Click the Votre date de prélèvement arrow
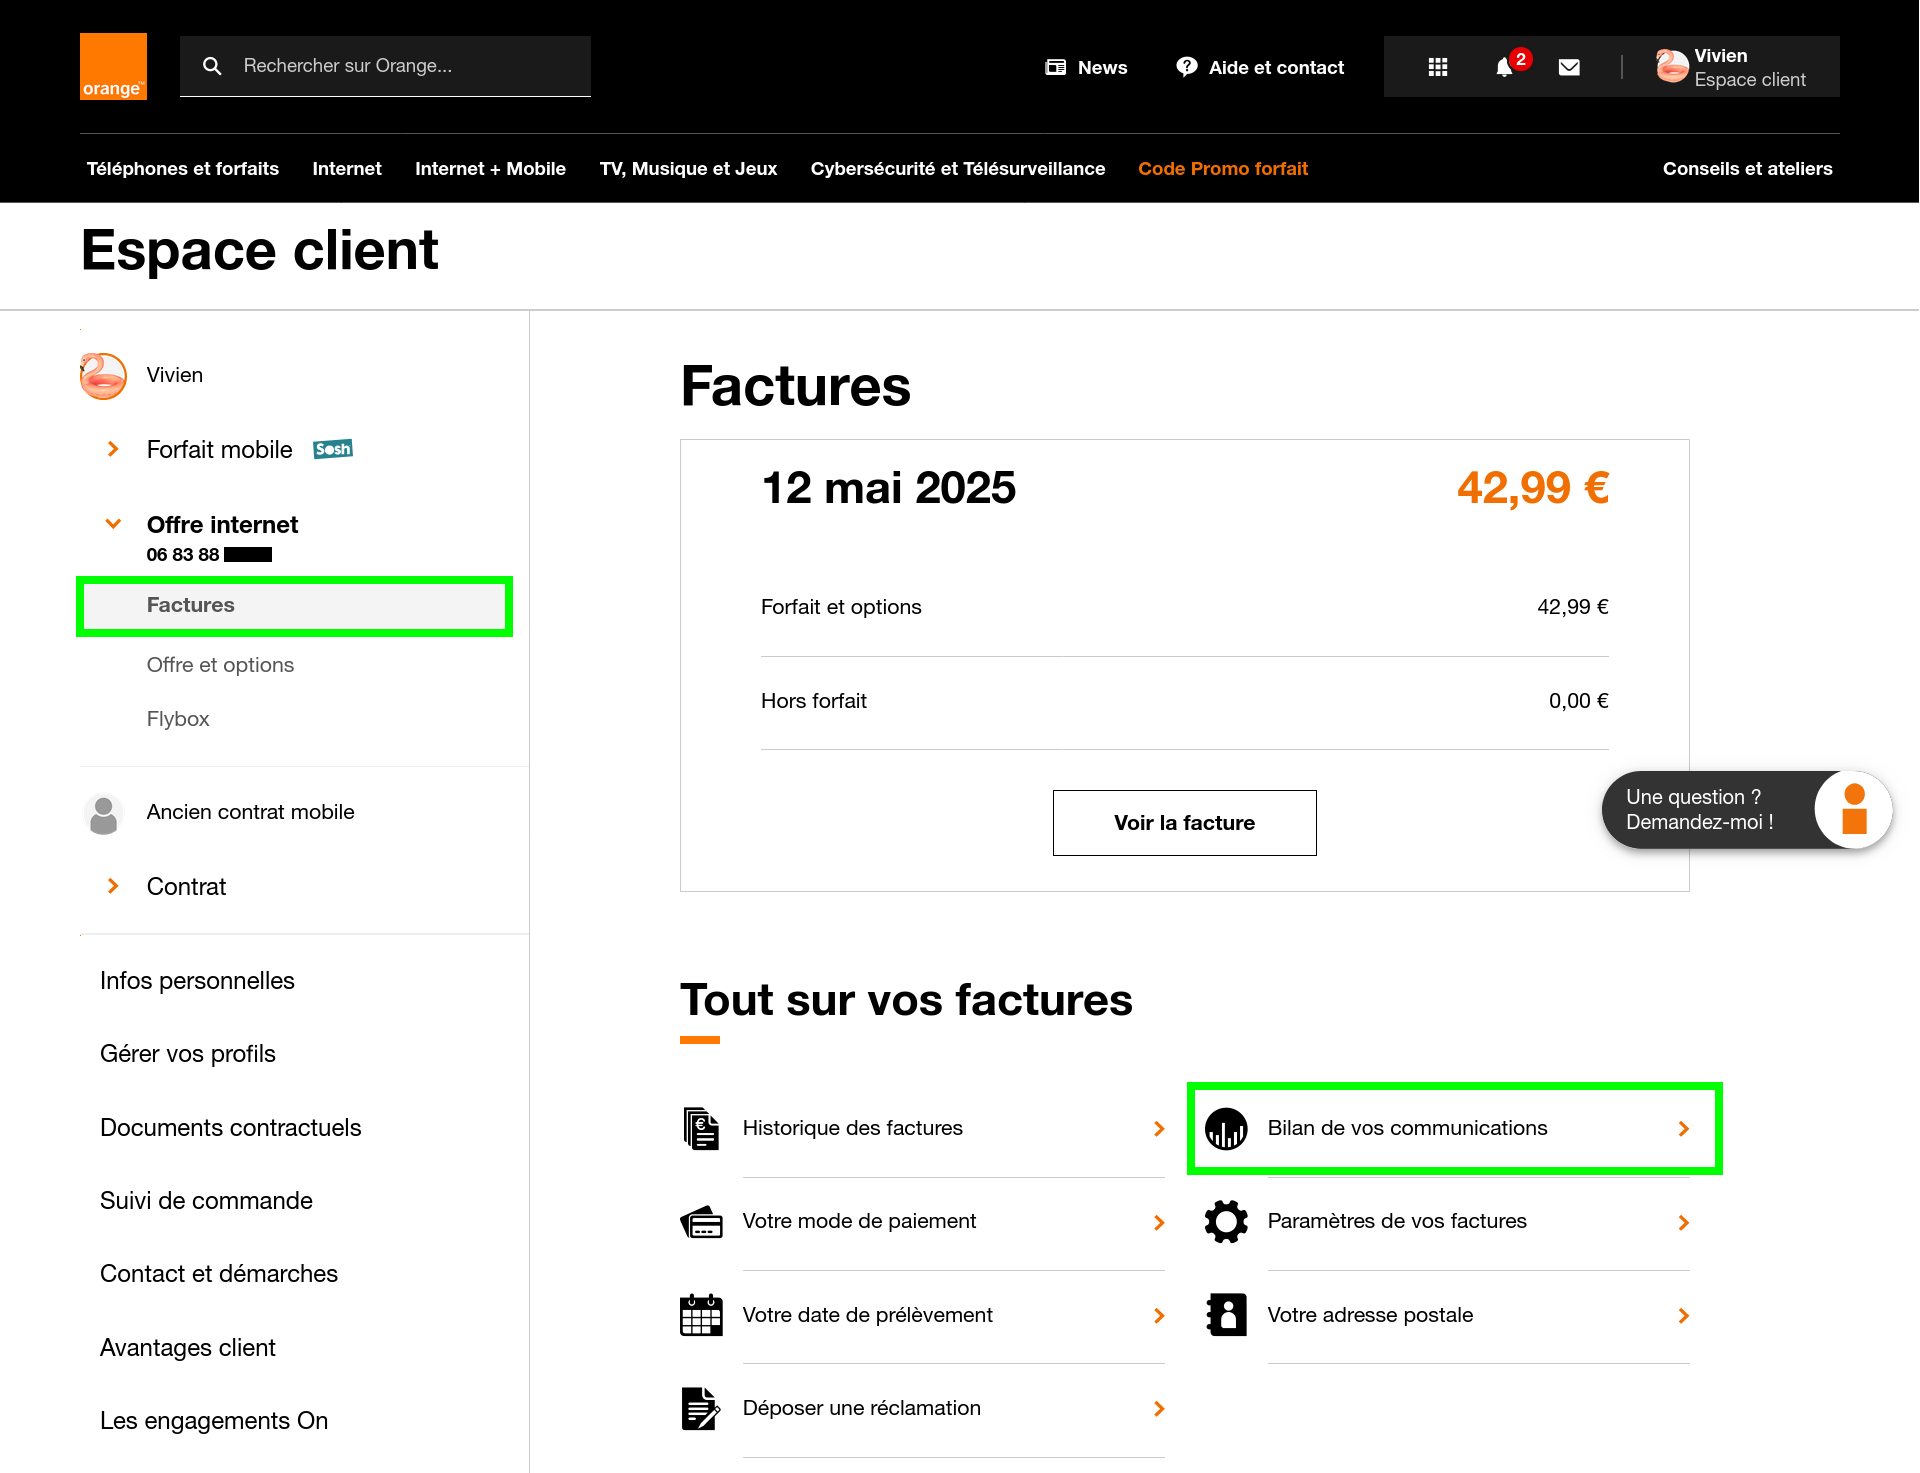This screenshot has height=1473, width=1920. (x=1159, y=1316)
